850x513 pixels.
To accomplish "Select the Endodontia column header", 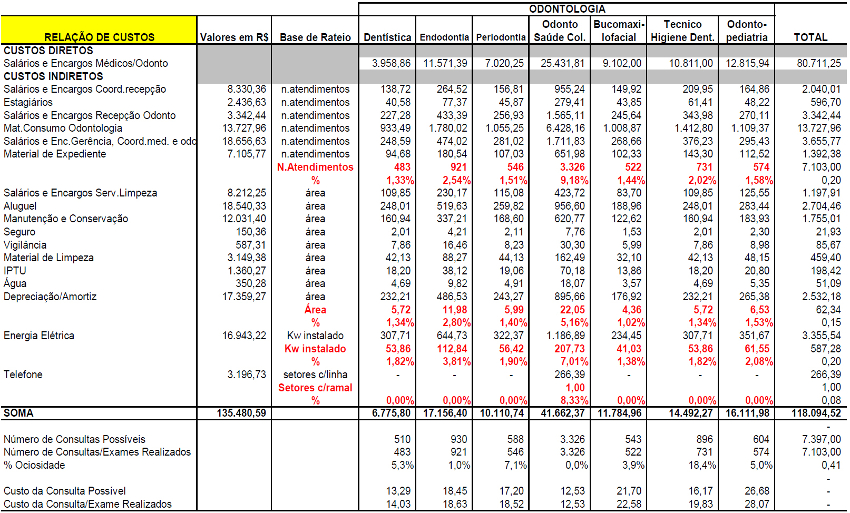I will coord(445,37).
